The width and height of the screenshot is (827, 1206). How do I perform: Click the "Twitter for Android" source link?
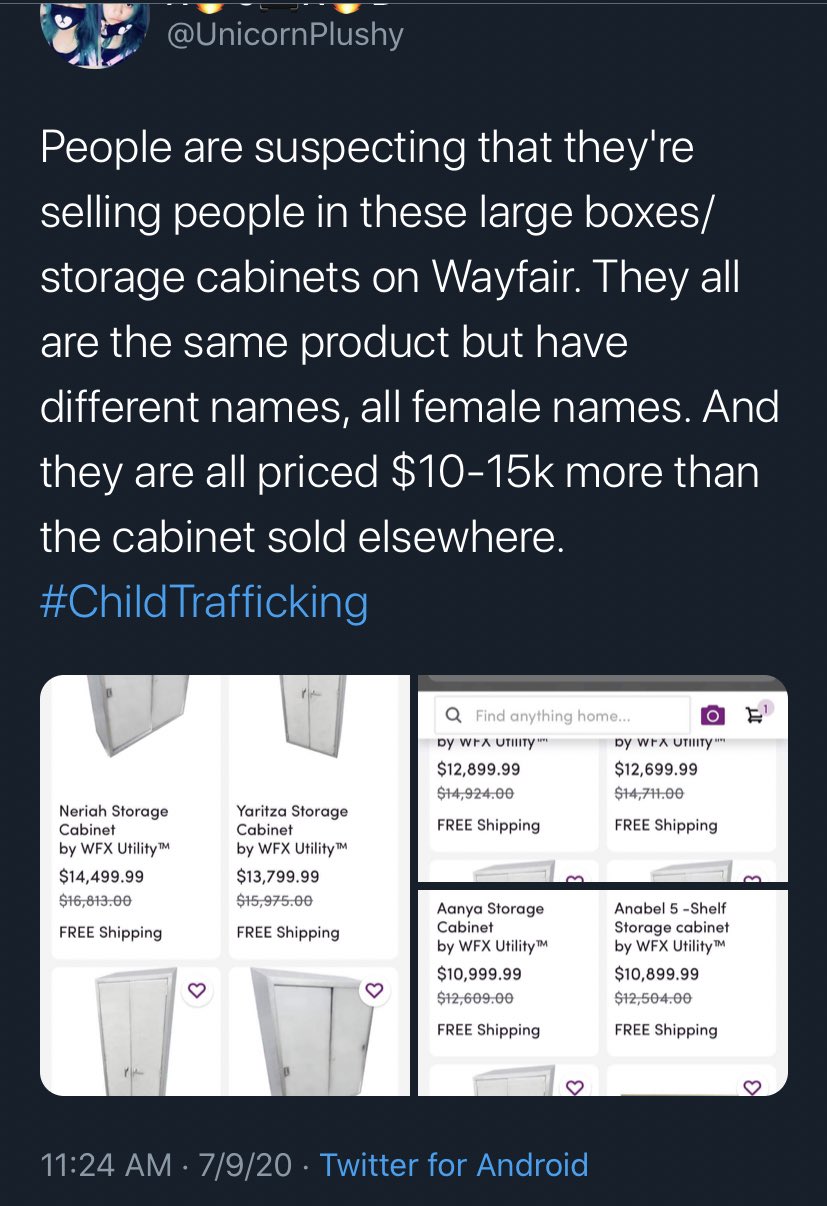pos(453,1165)
